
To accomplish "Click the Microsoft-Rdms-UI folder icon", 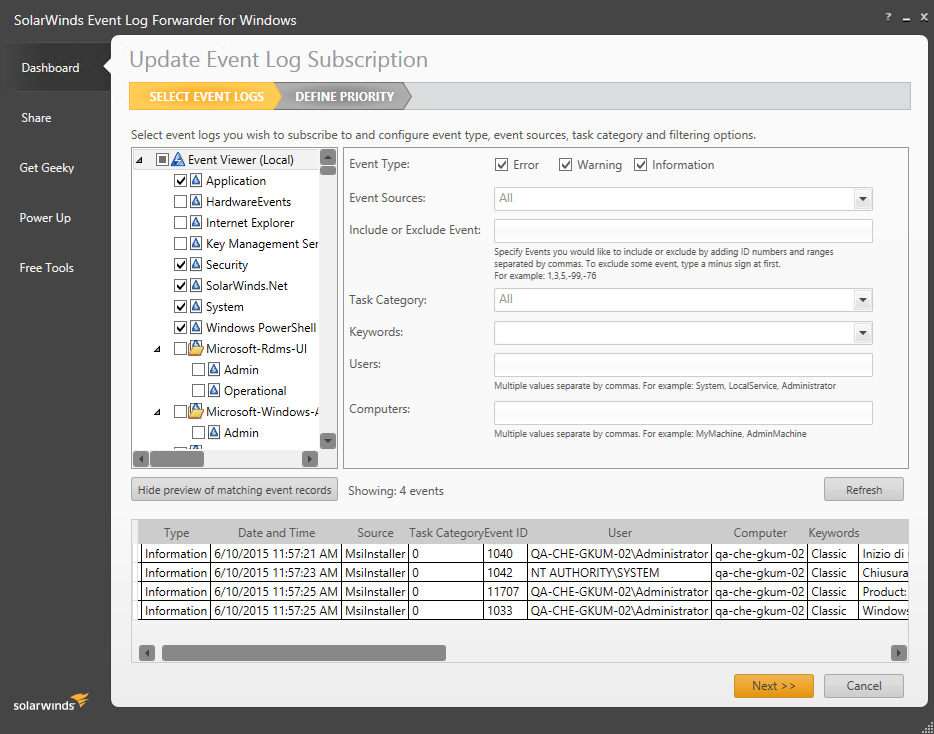I will pyautogui.click(x=197, y=349).
